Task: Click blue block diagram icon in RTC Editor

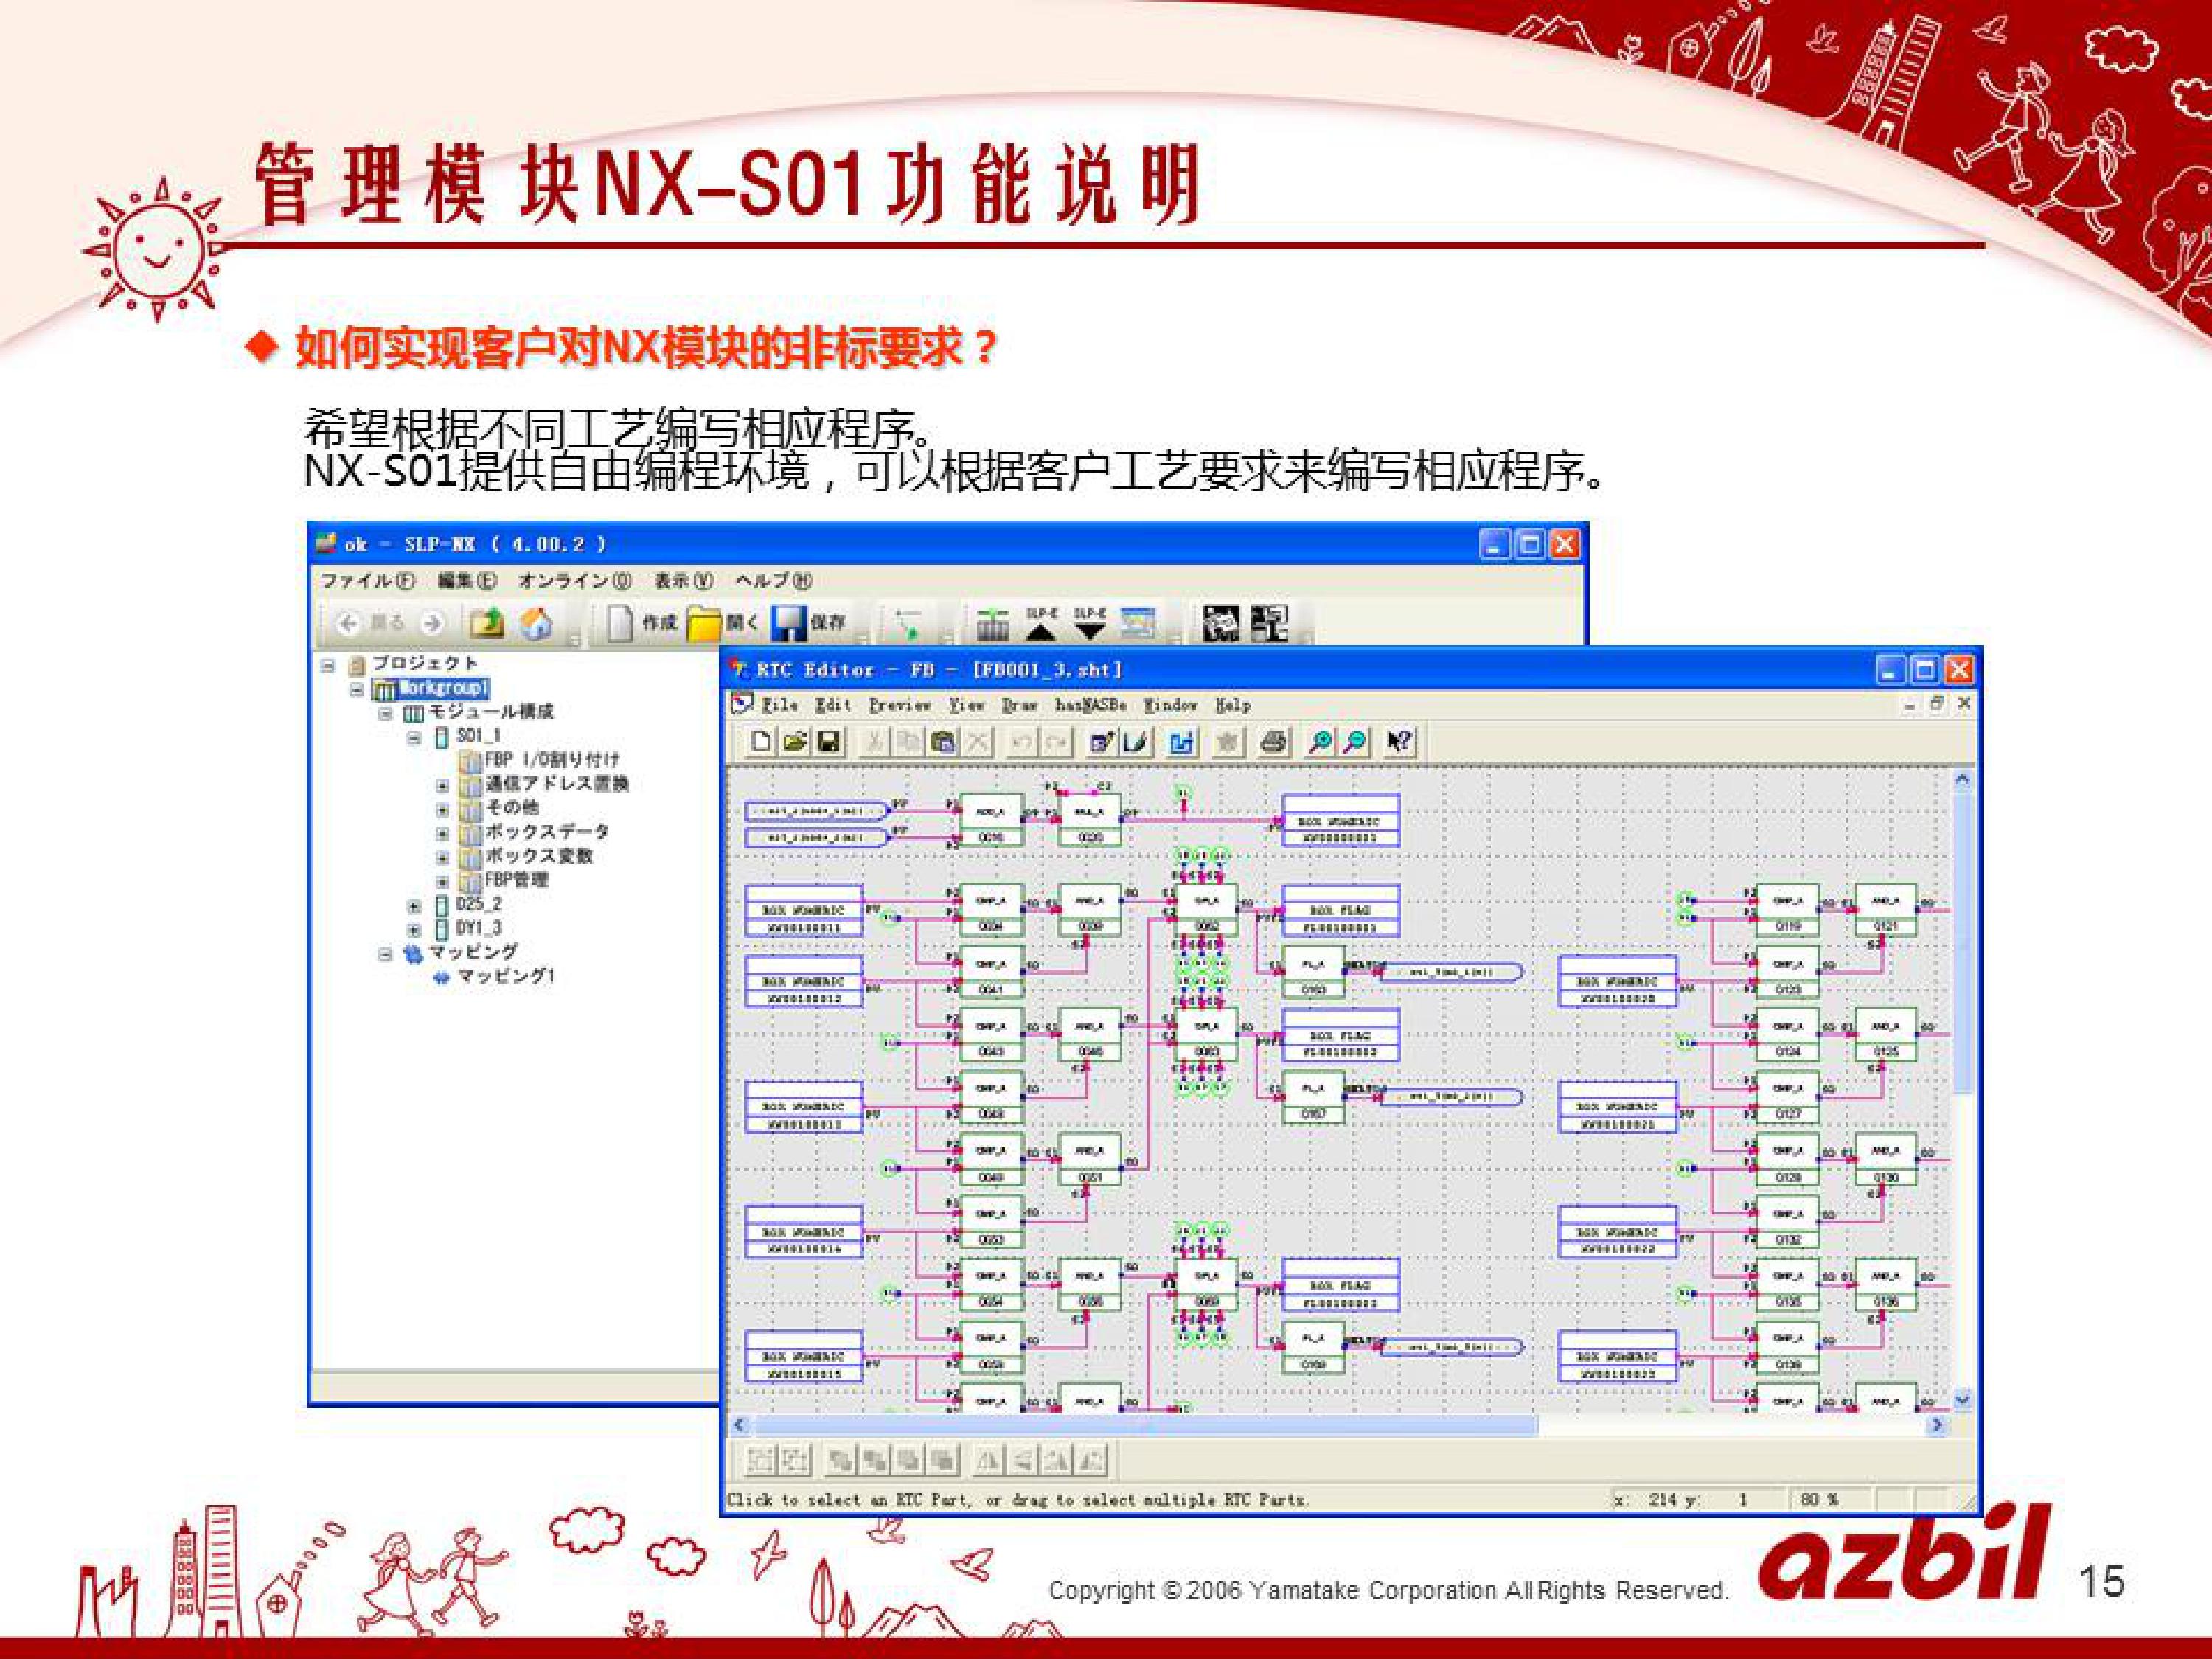Action: pos(1182,741)
